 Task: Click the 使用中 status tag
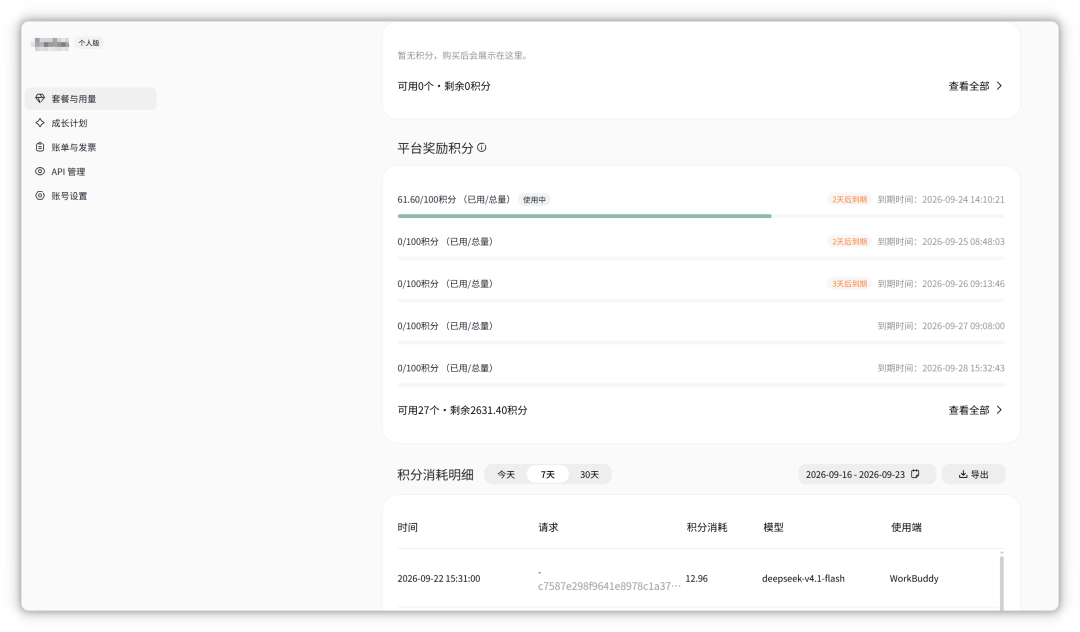534,200
